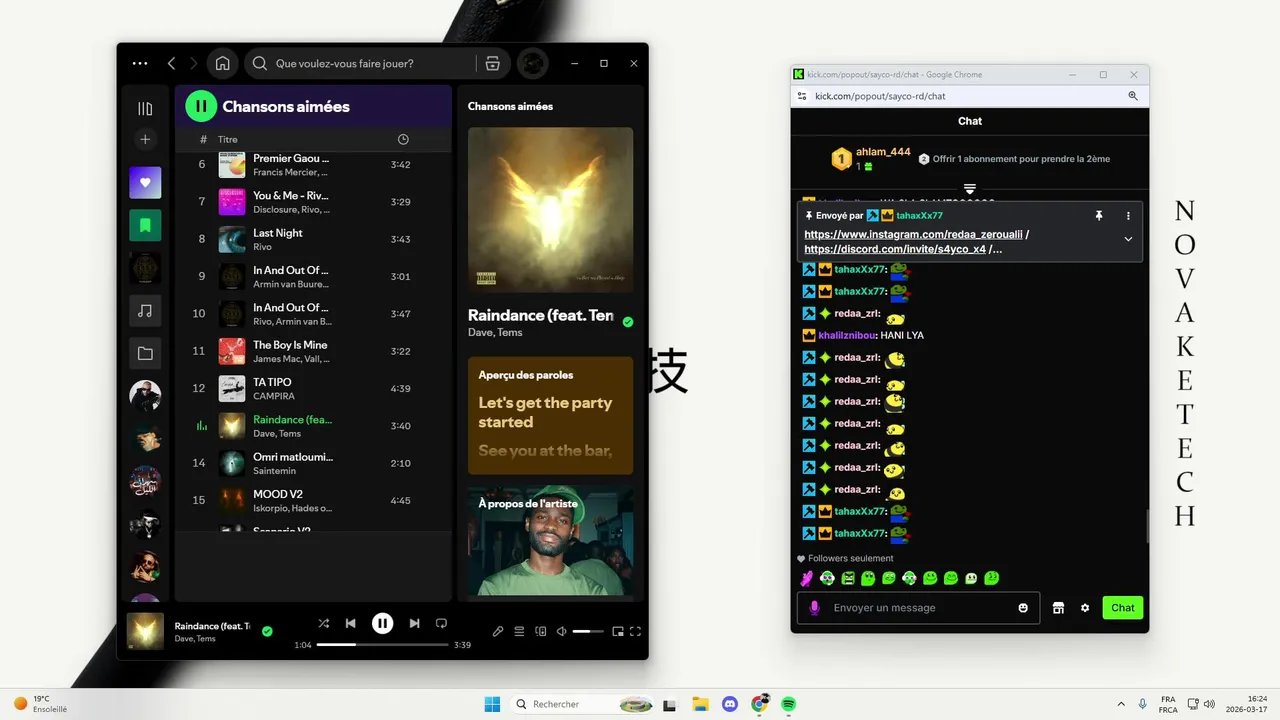Toggle repeat mode
Image resolution: width=1280 pixels, height=720 pixels.
point(441,623)
